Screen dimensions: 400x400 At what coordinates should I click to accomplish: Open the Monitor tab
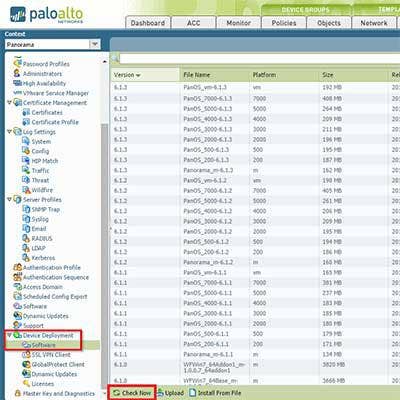pos(238,23)
